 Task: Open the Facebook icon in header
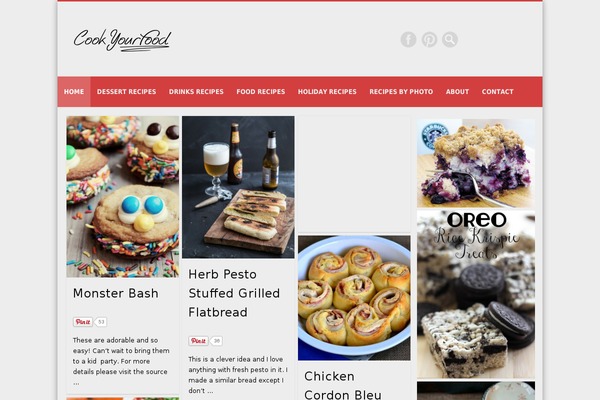click(408, 39)
